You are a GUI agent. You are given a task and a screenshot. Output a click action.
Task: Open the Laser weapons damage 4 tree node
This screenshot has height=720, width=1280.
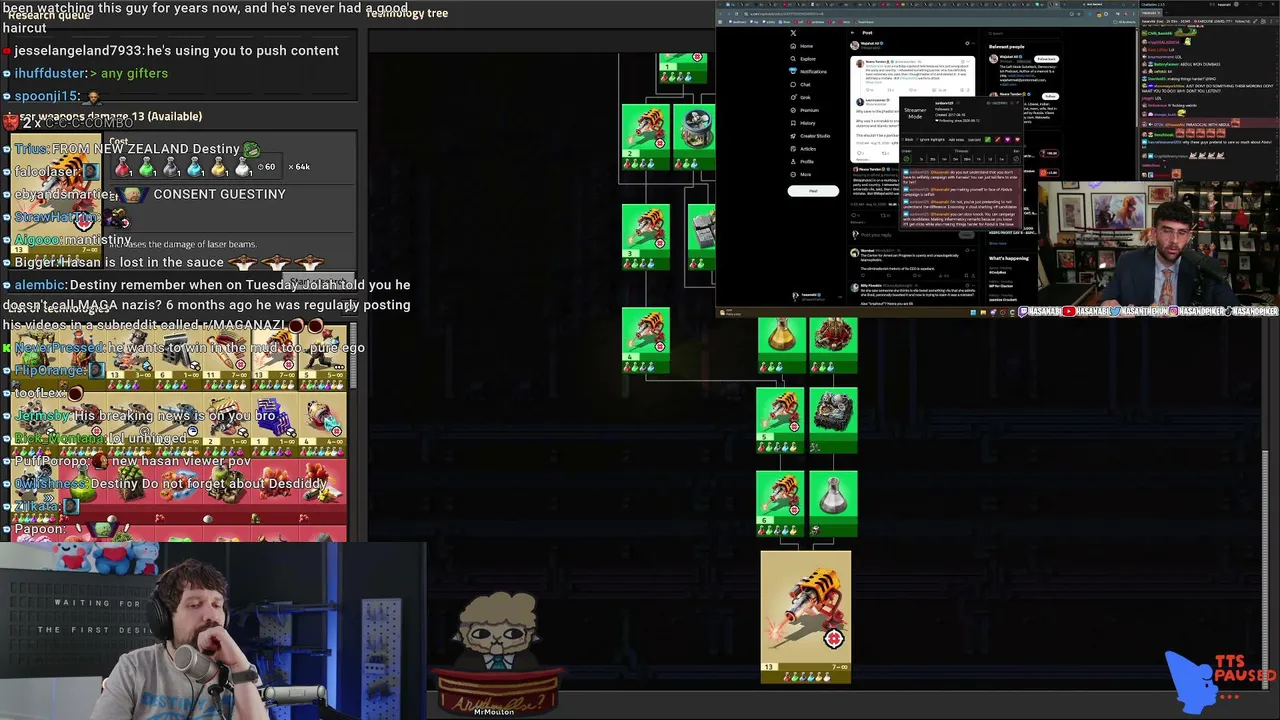pyautogui.click(x=646, y=341)
